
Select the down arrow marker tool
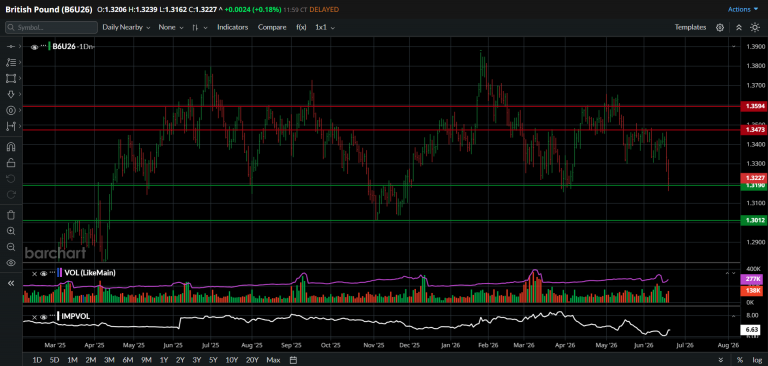(x=11, y=94)
